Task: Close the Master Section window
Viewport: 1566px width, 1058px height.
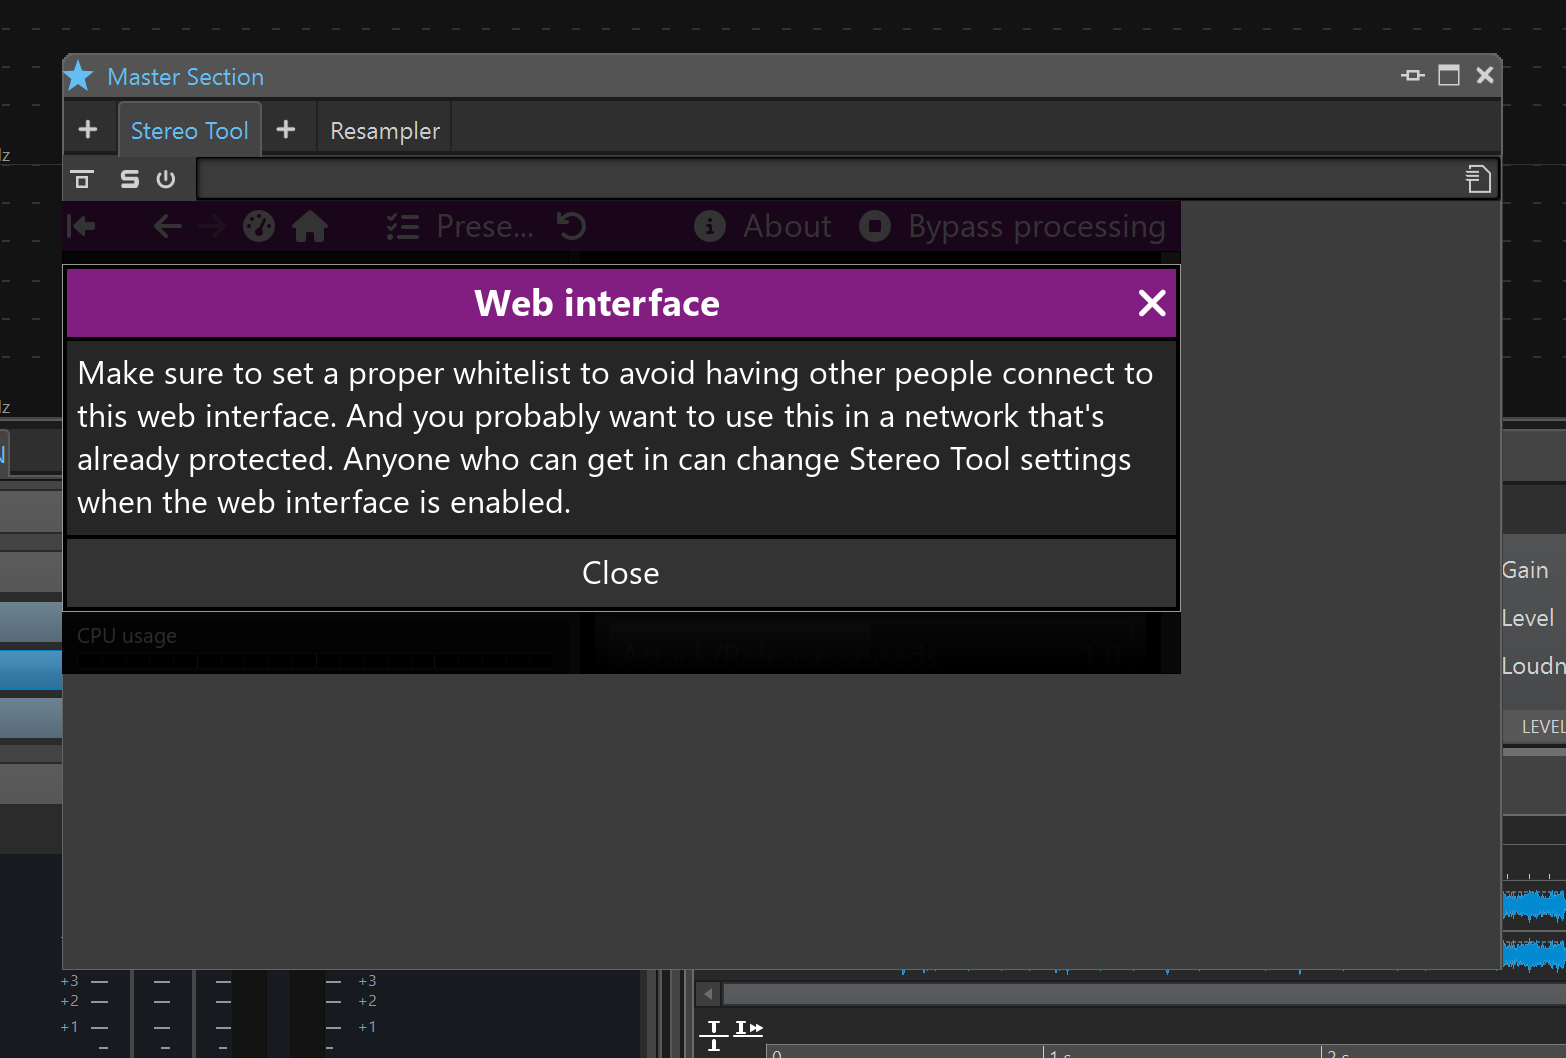Action: (x=1485, y=75)
